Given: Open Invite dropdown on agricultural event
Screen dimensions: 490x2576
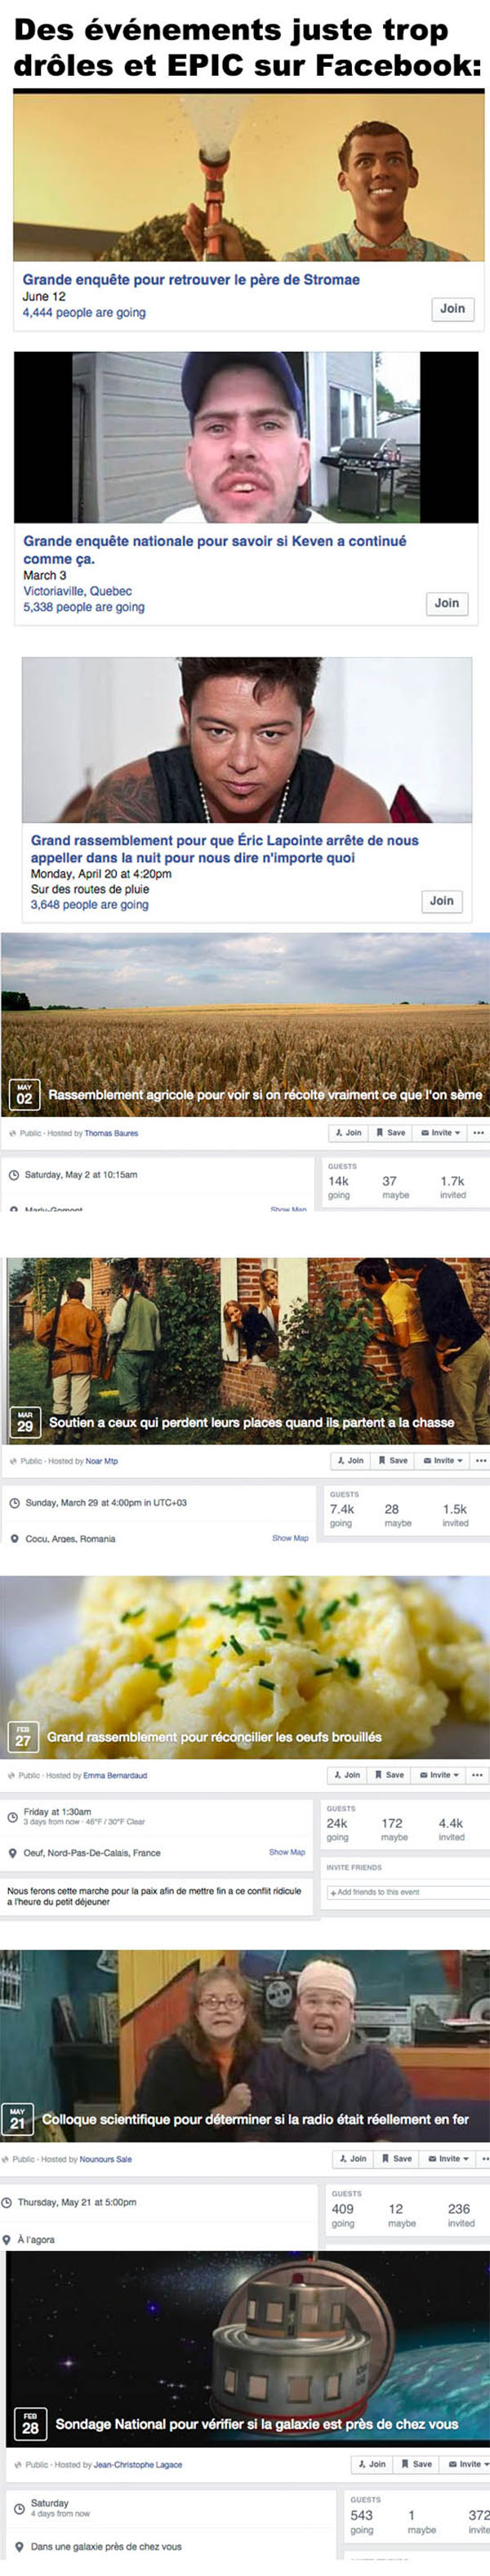Looking at the screenshot, I should coord(440,1132).
